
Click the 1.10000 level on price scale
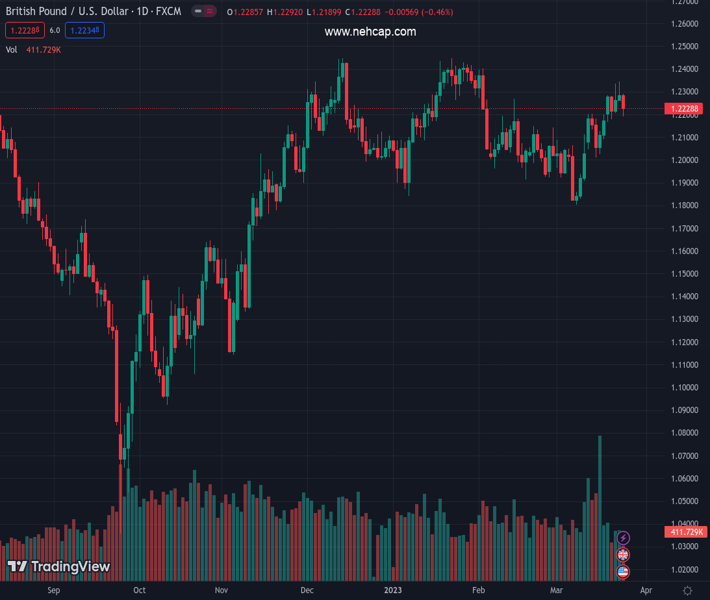[x=685, y=387]
